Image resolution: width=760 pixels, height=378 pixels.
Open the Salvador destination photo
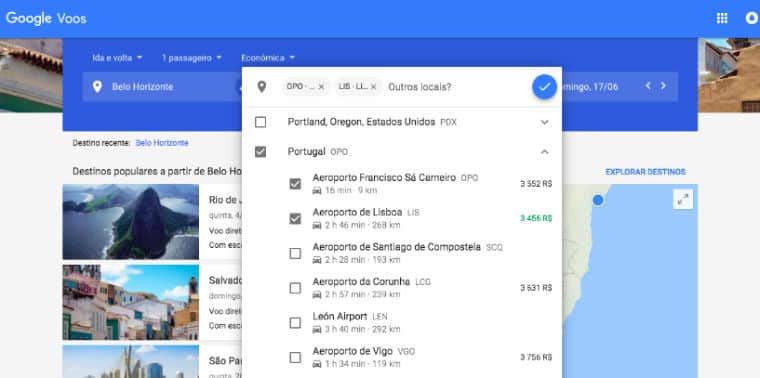point(131,302)
